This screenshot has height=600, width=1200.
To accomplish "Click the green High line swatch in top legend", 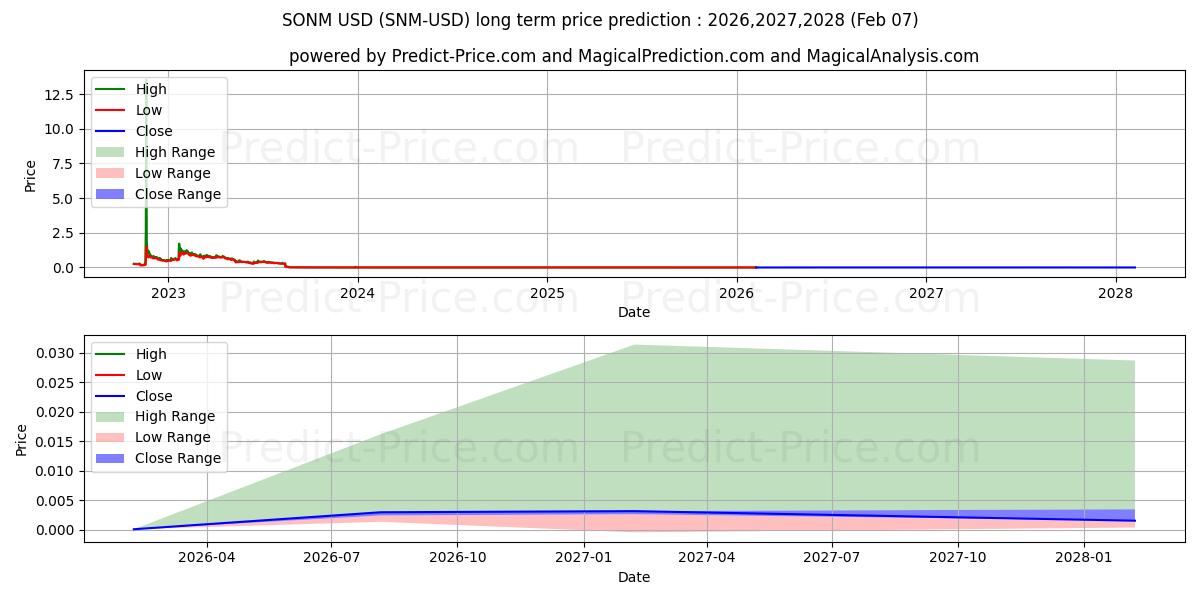I will [x=111, y=90].
